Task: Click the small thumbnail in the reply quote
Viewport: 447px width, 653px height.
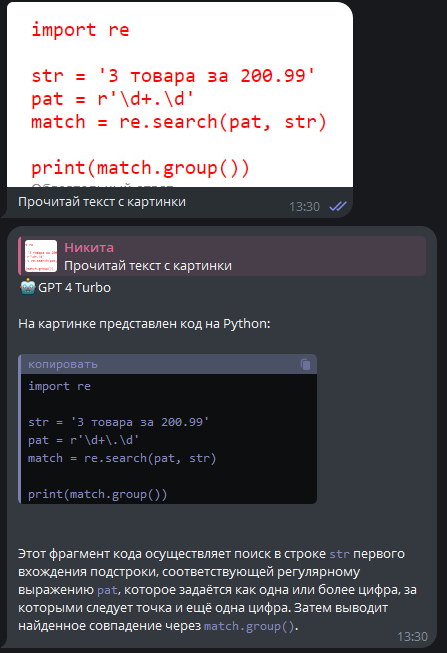Action: coord(41,256)
